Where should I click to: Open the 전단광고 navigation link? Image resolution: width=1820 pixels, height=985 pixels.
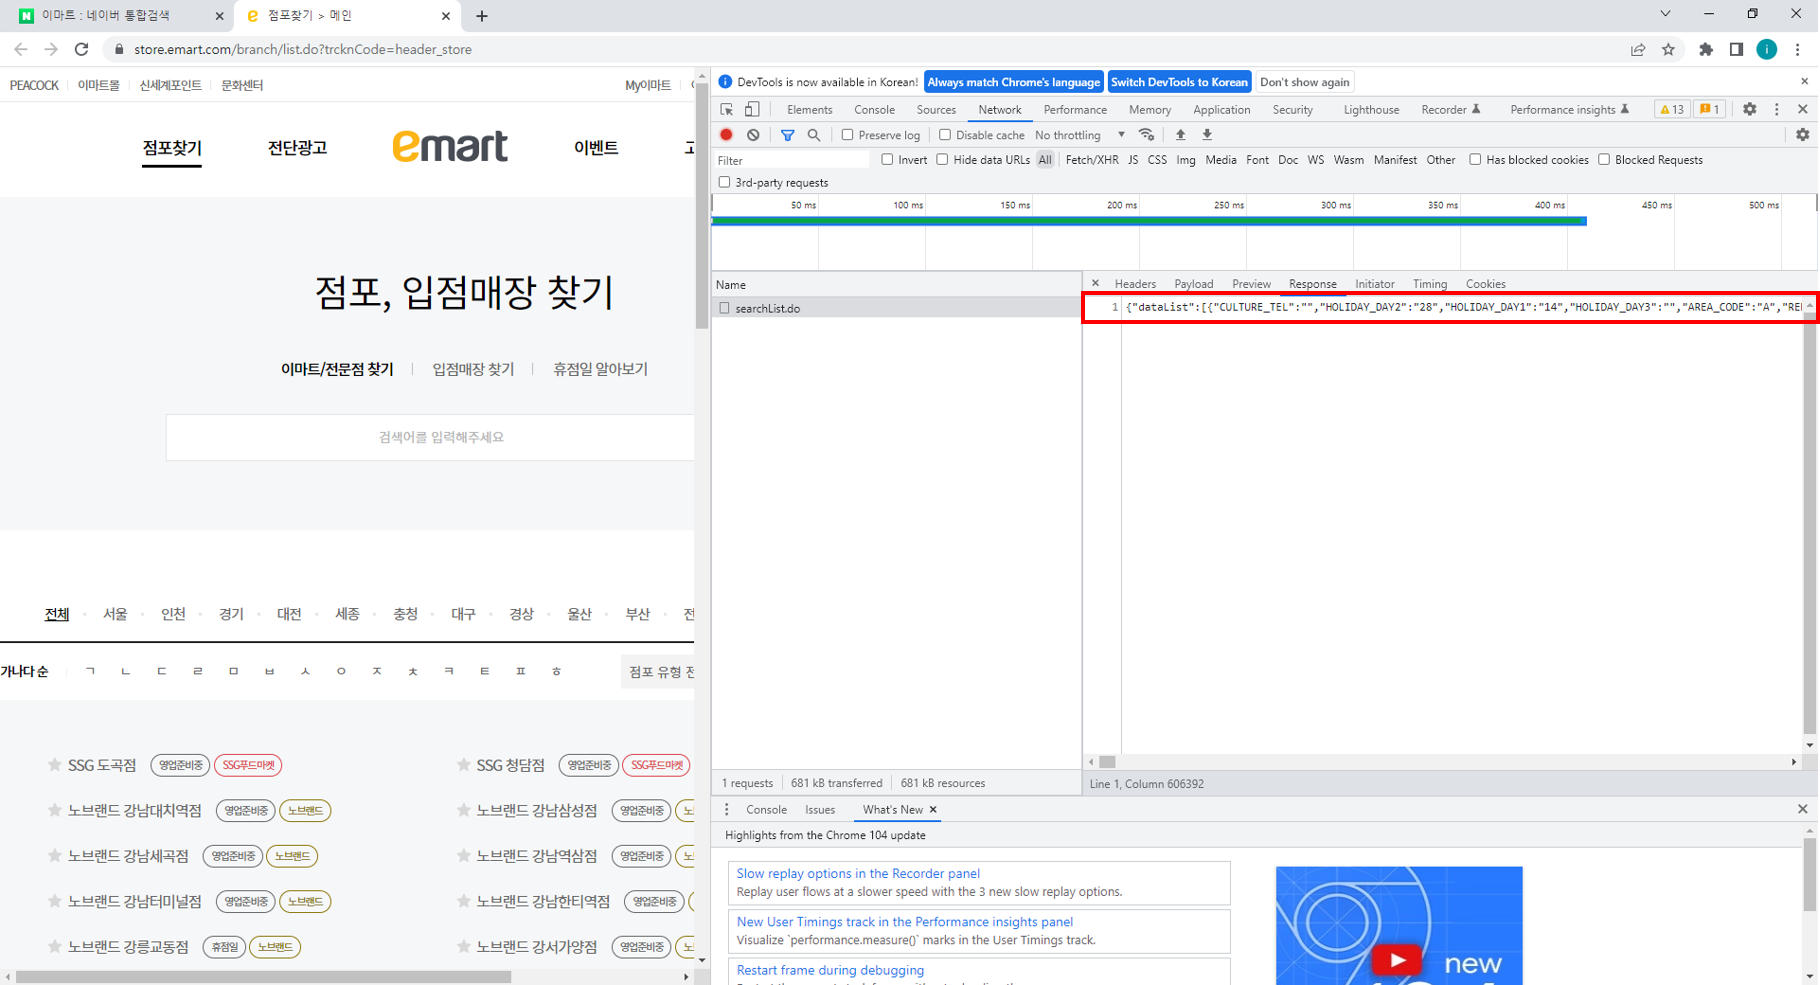[297, 148]
